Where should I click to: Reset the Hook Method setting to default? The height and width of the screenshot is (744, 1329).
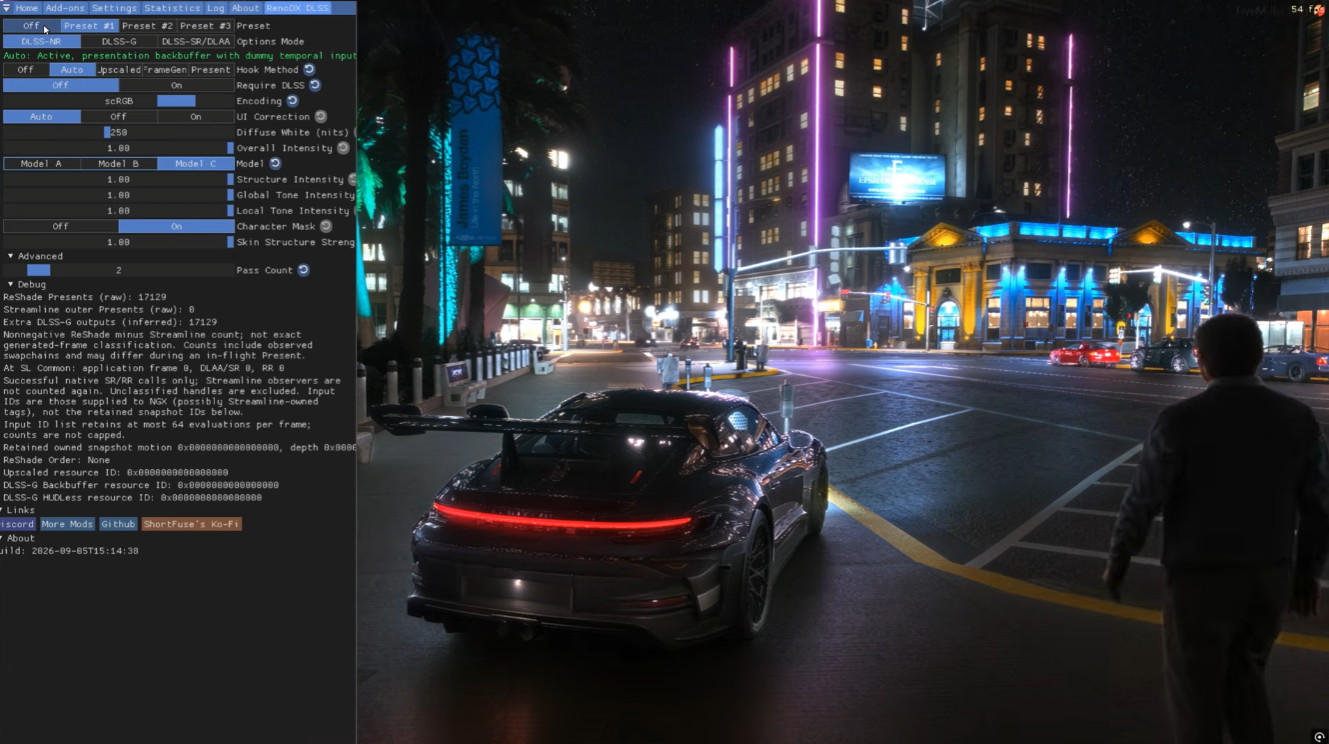[309, 70]
